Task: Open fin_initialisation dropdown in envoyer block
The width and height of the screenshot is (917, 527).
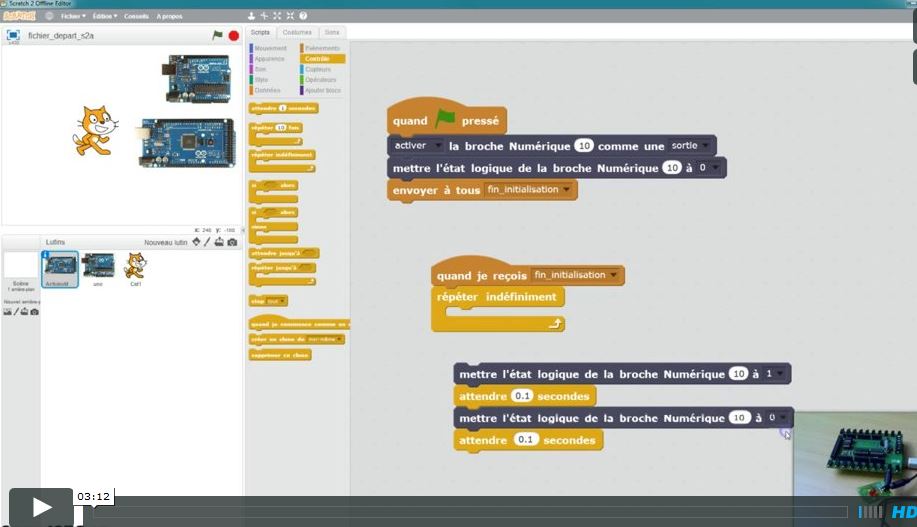Action: pyautogui.click(x=529, y=190)
